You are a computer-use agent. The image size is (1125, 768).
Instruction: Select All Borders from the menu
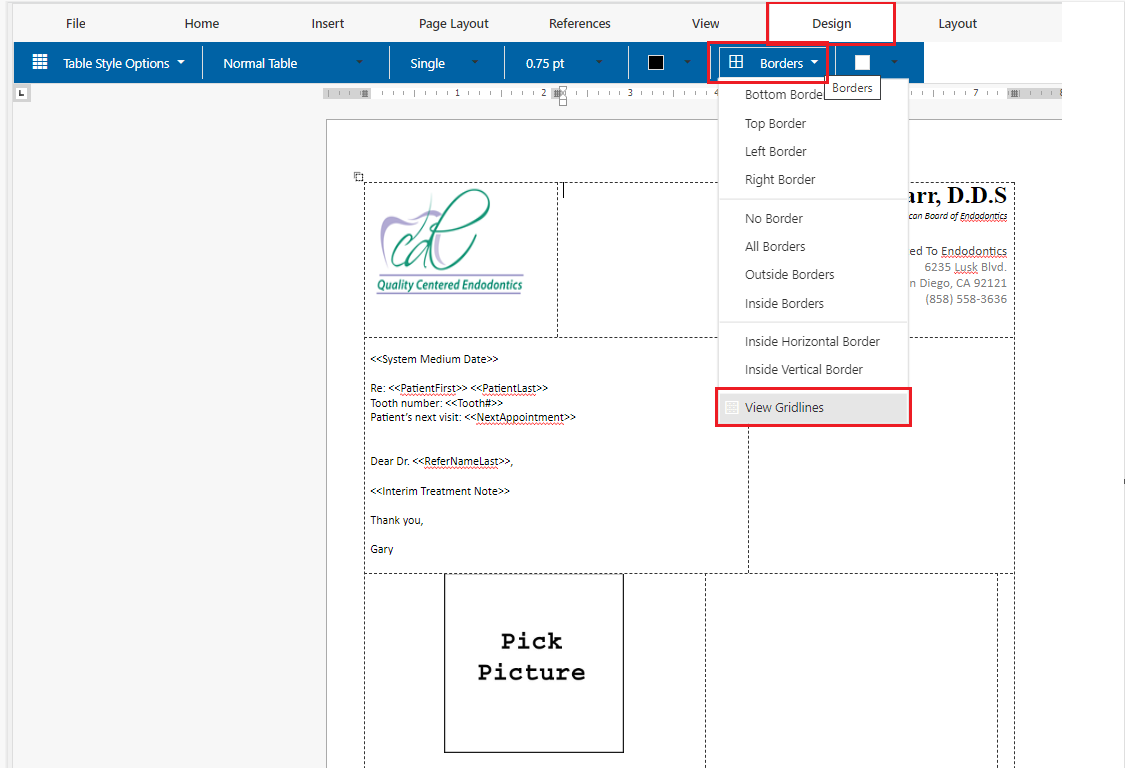point(775,246)
